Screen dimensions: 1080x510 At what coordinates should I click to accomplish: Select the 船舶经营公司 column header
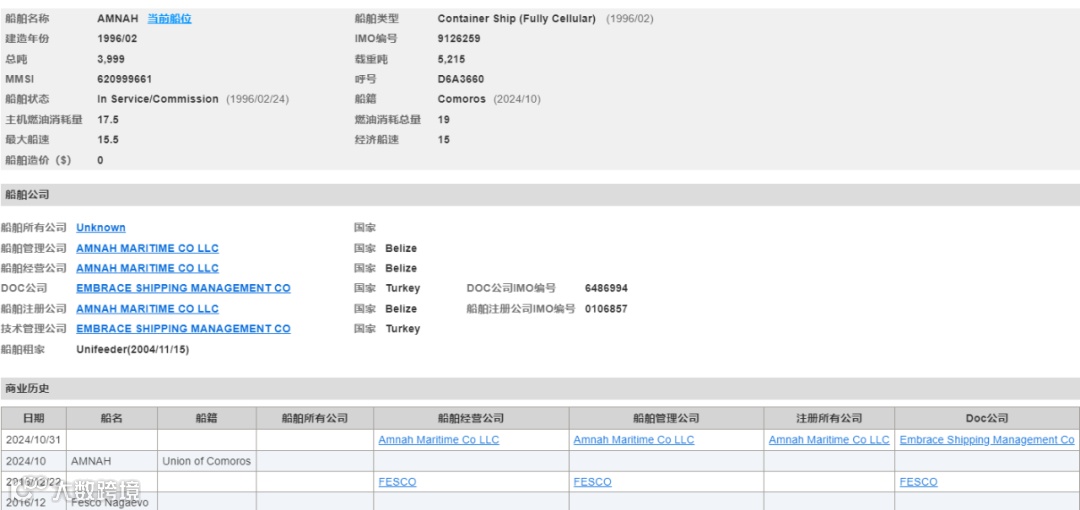(x=471, y=418)
